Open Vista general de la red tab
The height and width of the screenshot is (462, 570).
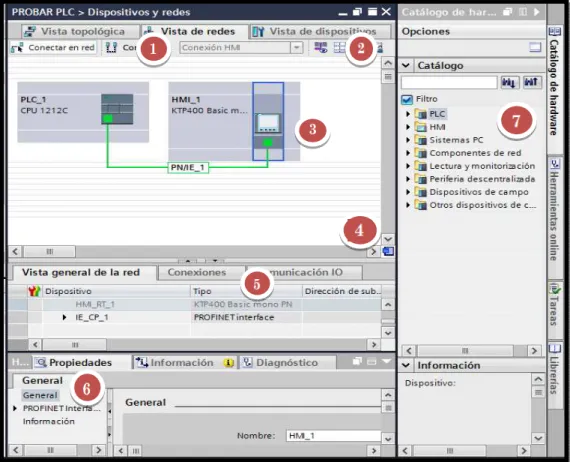pos(81,273)
